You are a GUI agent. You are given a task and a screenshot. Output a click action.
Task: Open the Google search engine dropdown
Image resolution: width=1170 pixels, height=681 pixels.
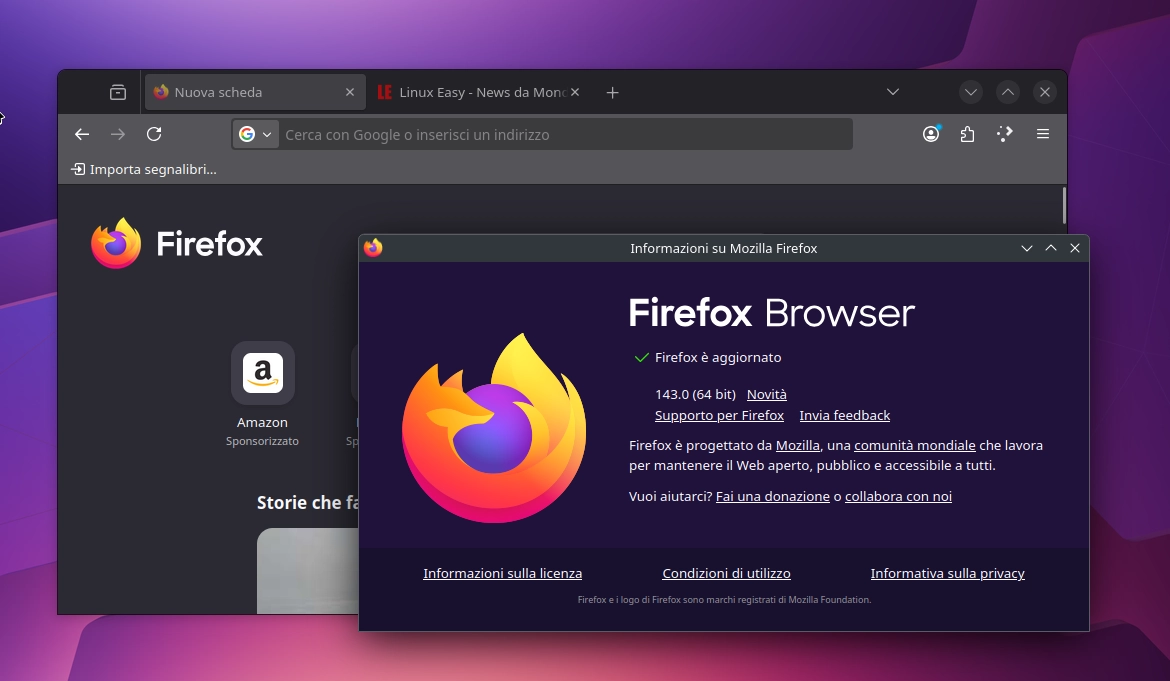[255, 133]
